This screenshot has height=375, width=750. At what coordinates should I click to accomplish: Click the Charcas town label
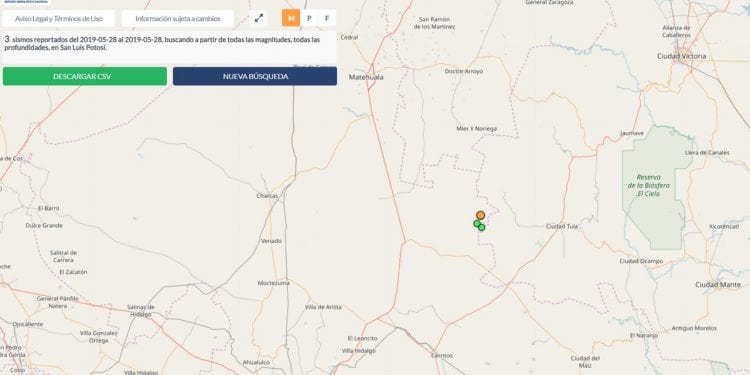(x=267, y=196)
